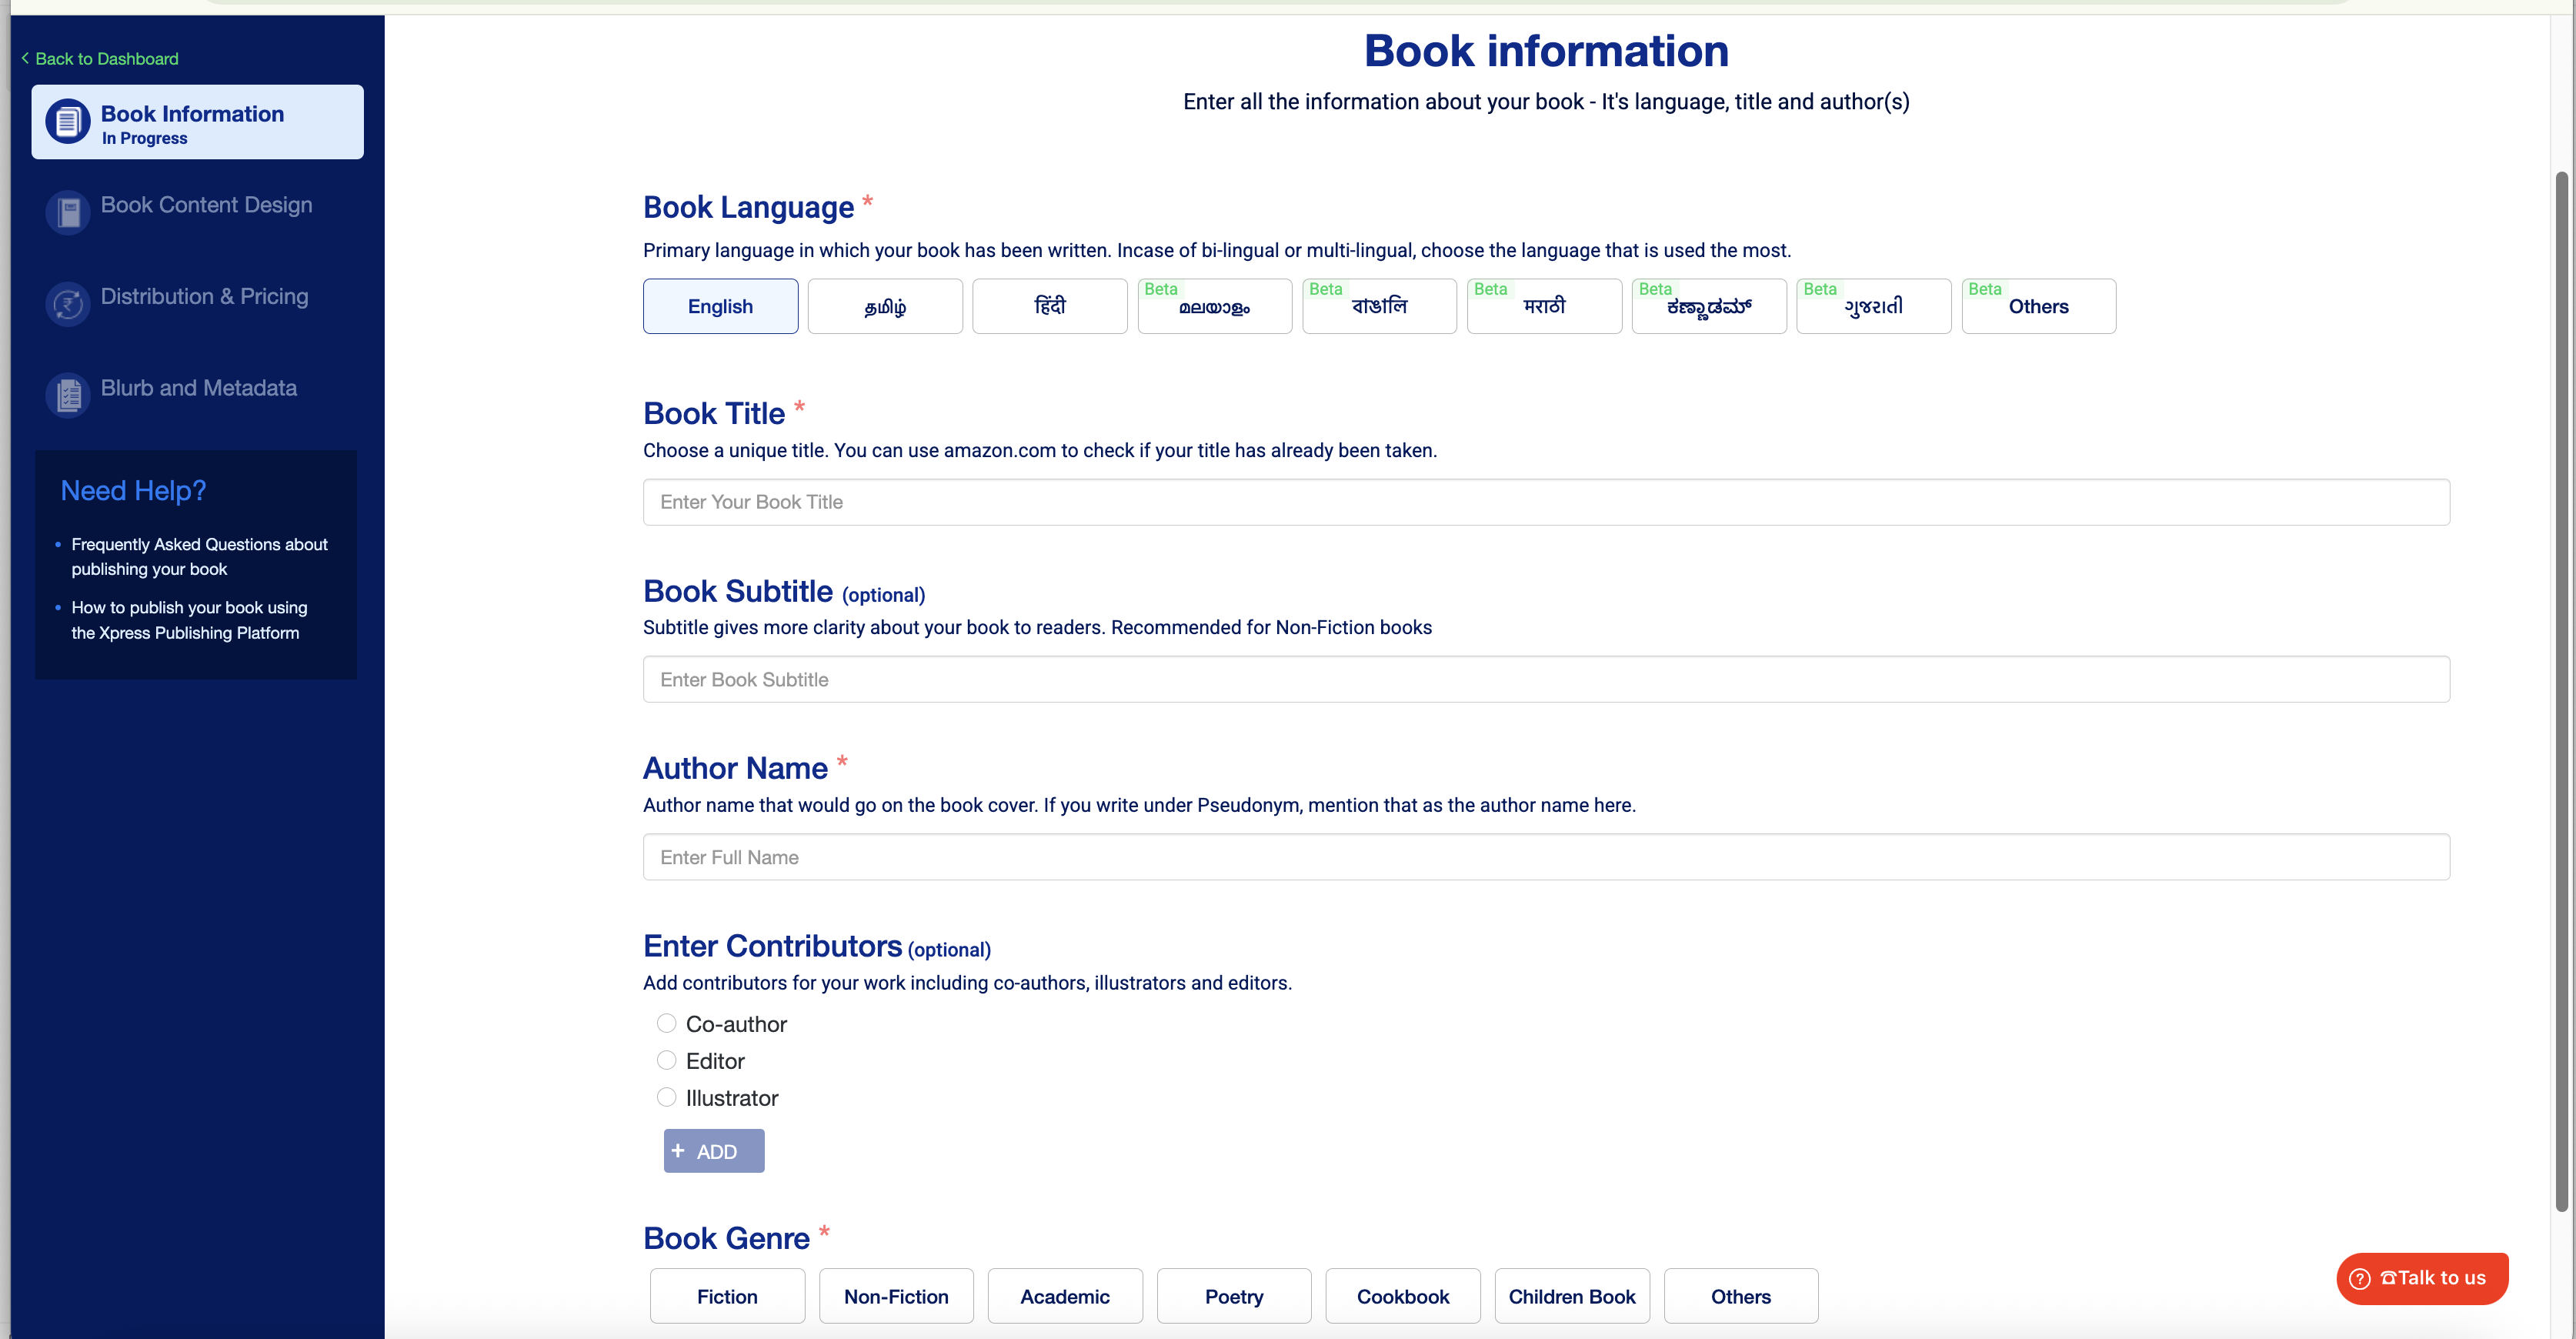Open How to publish using Xpress link
2576x1339 pixels.
[x=189, y=620]
